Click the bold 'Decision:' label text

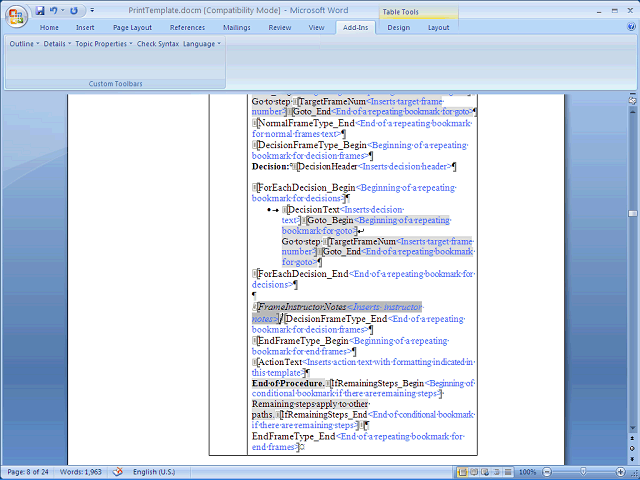point(270,167)
